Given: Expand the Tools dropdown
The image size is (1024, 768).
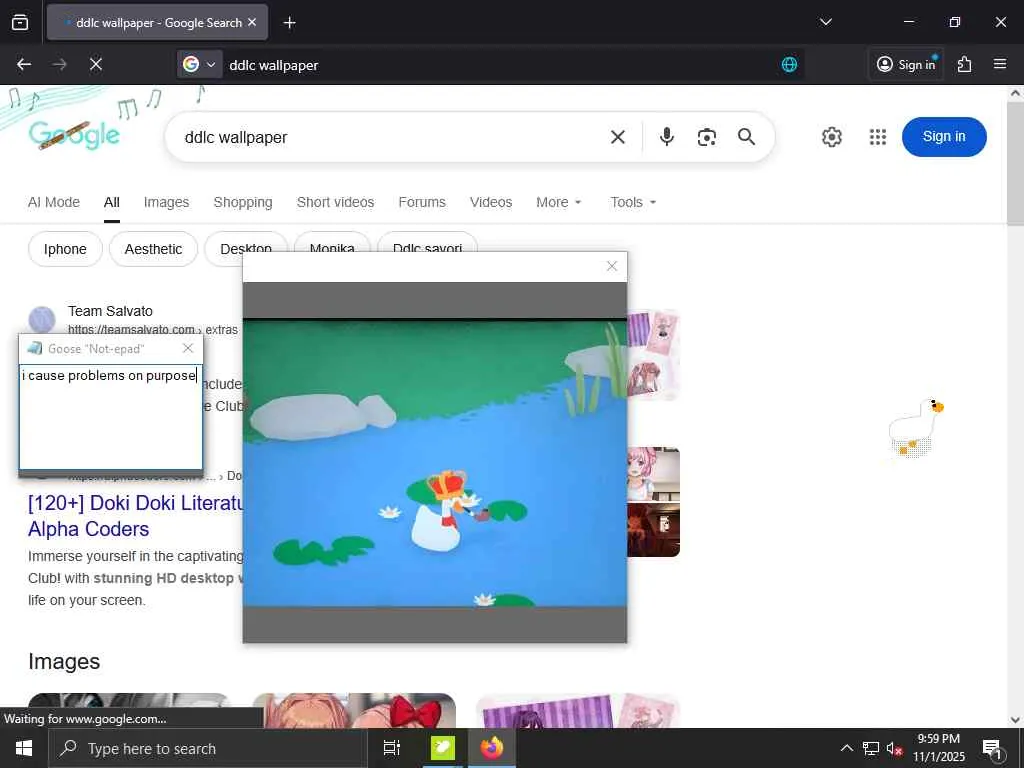Looking at the screenshot, I should (633, 202).
